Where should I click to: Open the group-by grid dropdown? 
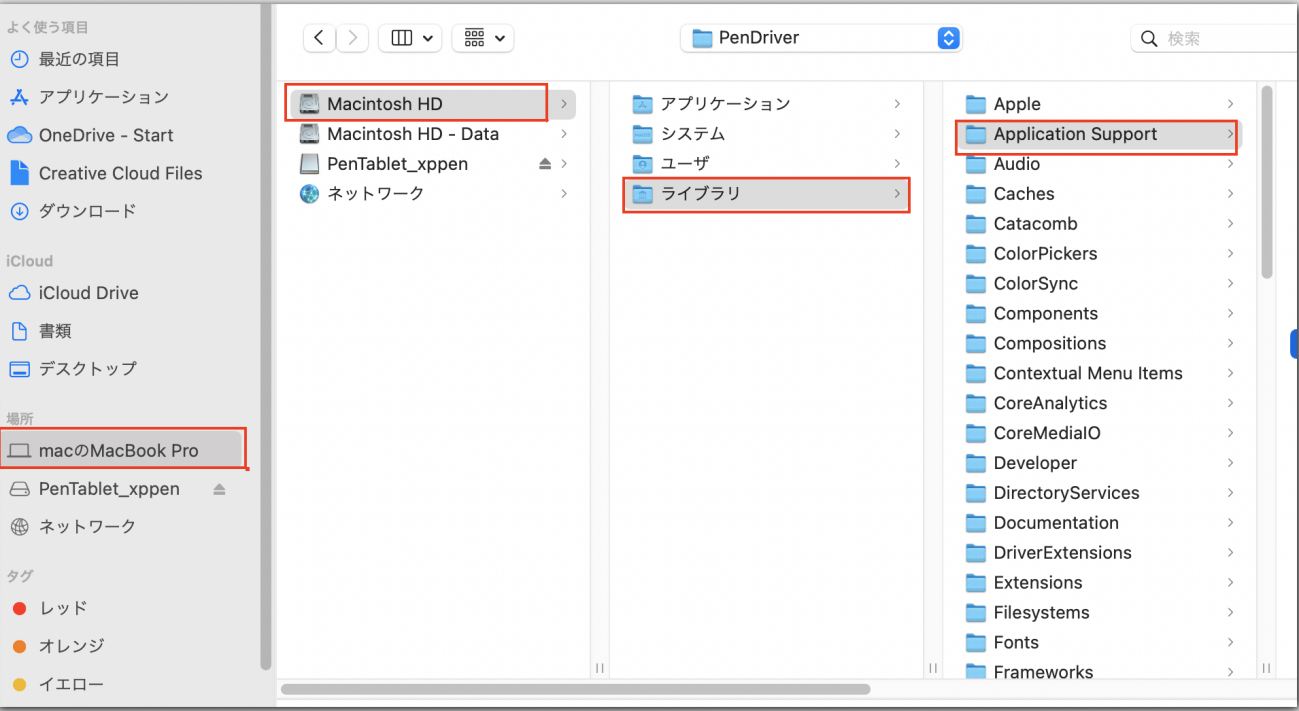[x=483, y=38]
